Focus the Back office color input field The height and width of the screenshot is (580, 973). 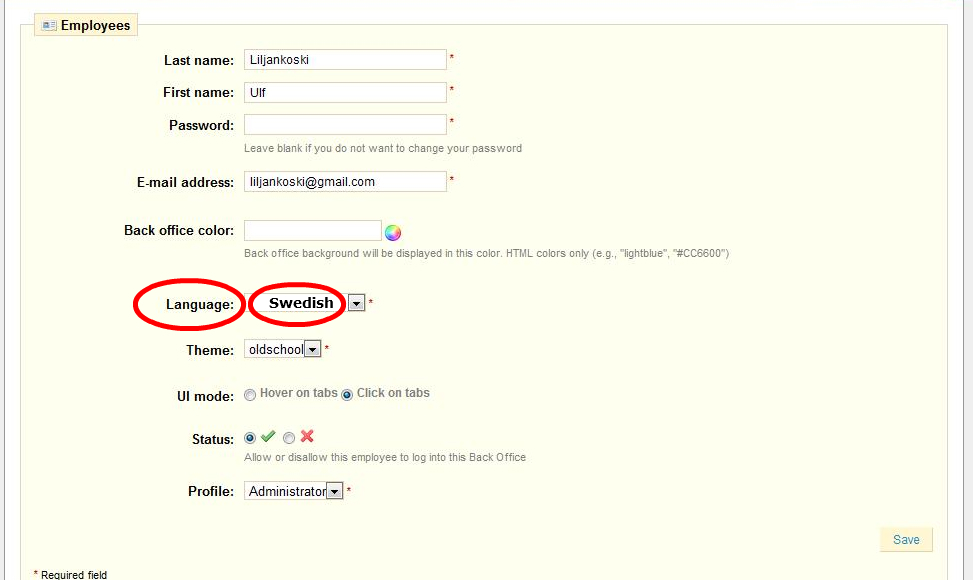[313, 230]
